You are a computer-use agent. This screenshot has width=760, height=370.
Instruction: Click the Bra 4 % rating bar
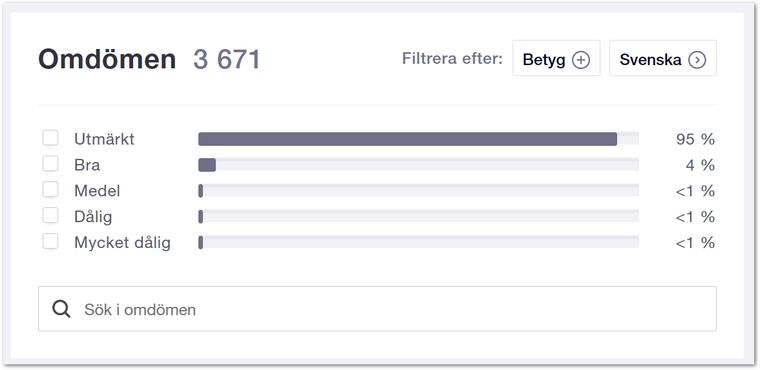click(x=419, y=165)
